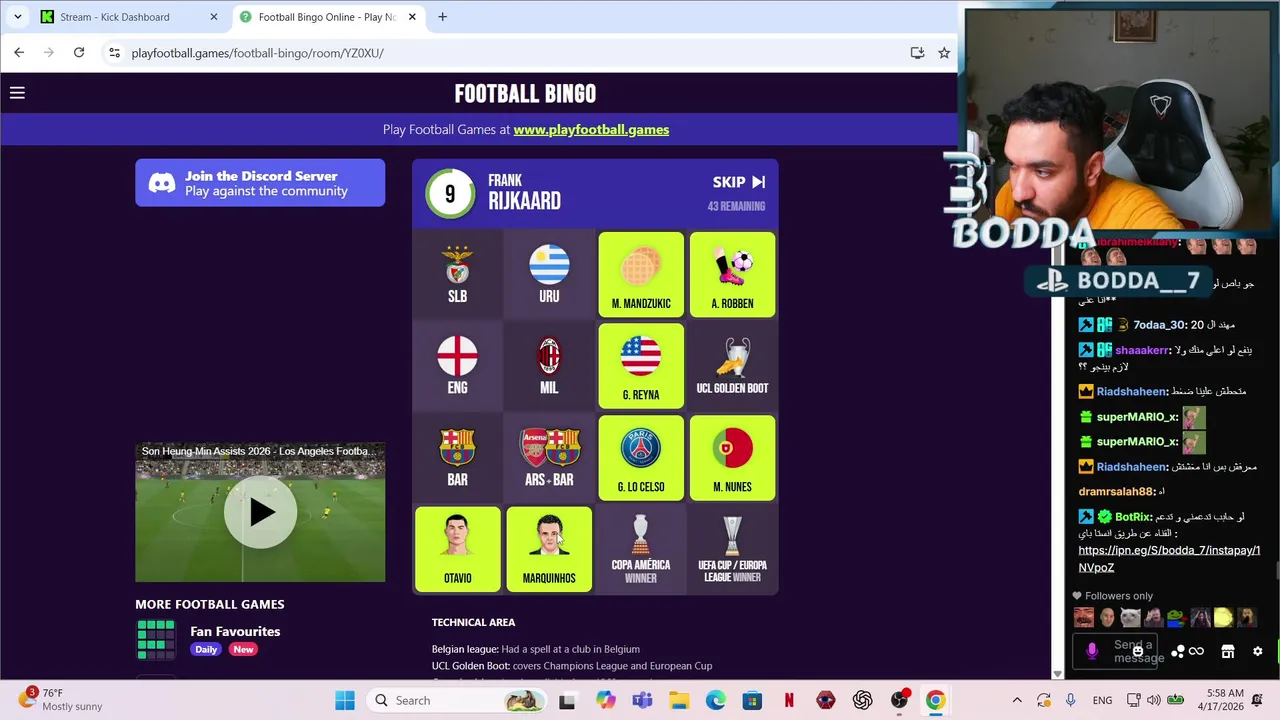Insert the green frog emote
The image size is (1280, 720).
tap(1176, 618)
